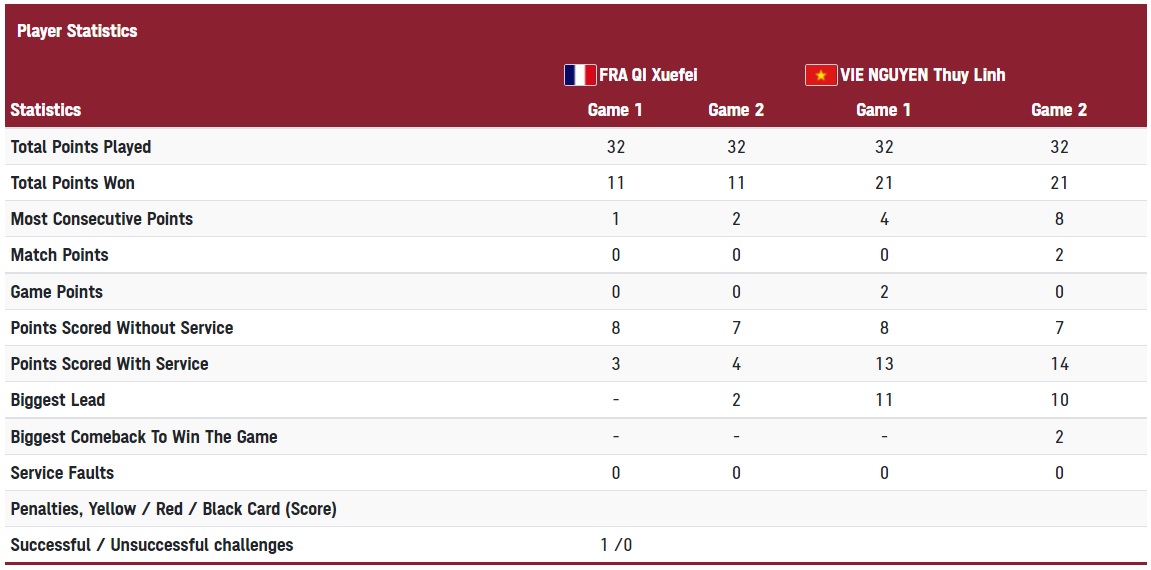
Task: Click the Statistics column header
Action: 46,110
